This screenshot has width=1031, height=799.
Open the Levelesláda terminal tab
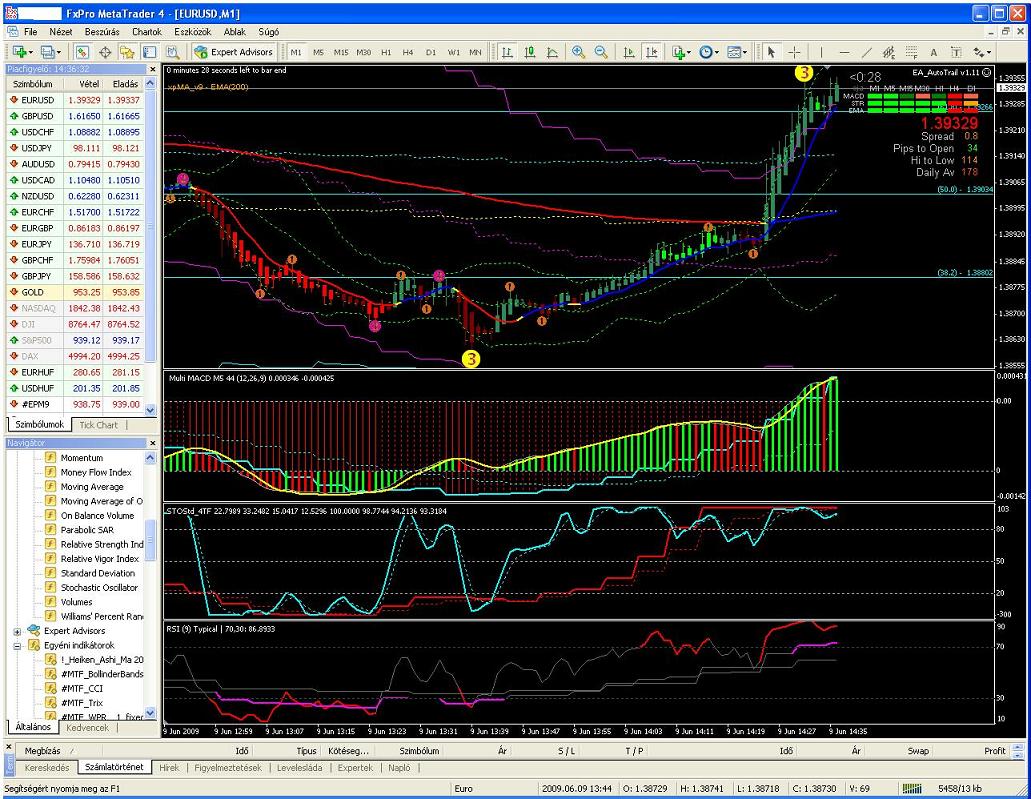point(299,767)
